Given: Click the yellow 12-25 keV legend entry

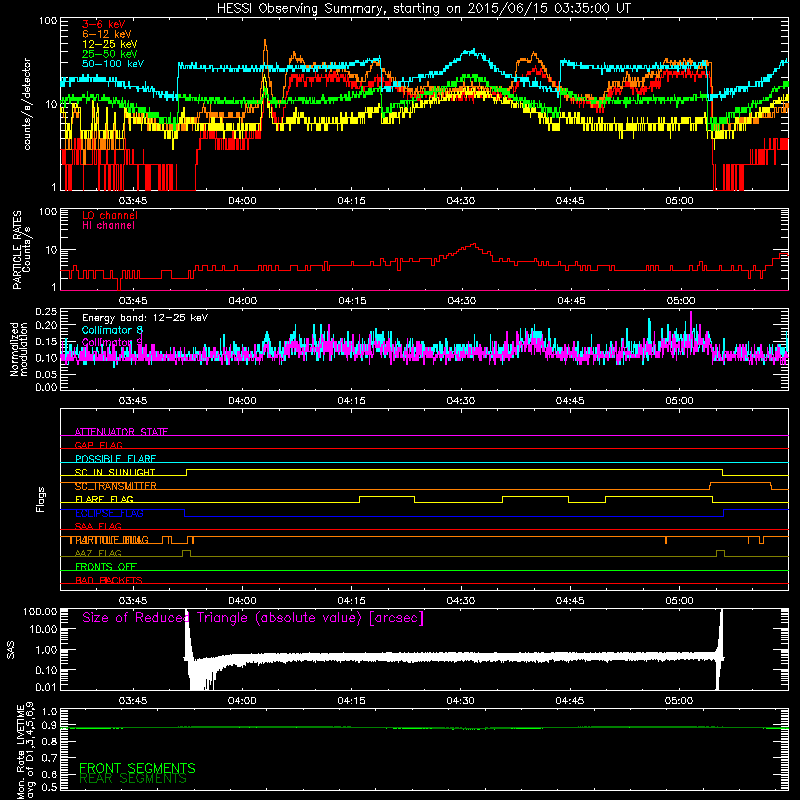Looking at the screenshot, I should click(110, 44).
